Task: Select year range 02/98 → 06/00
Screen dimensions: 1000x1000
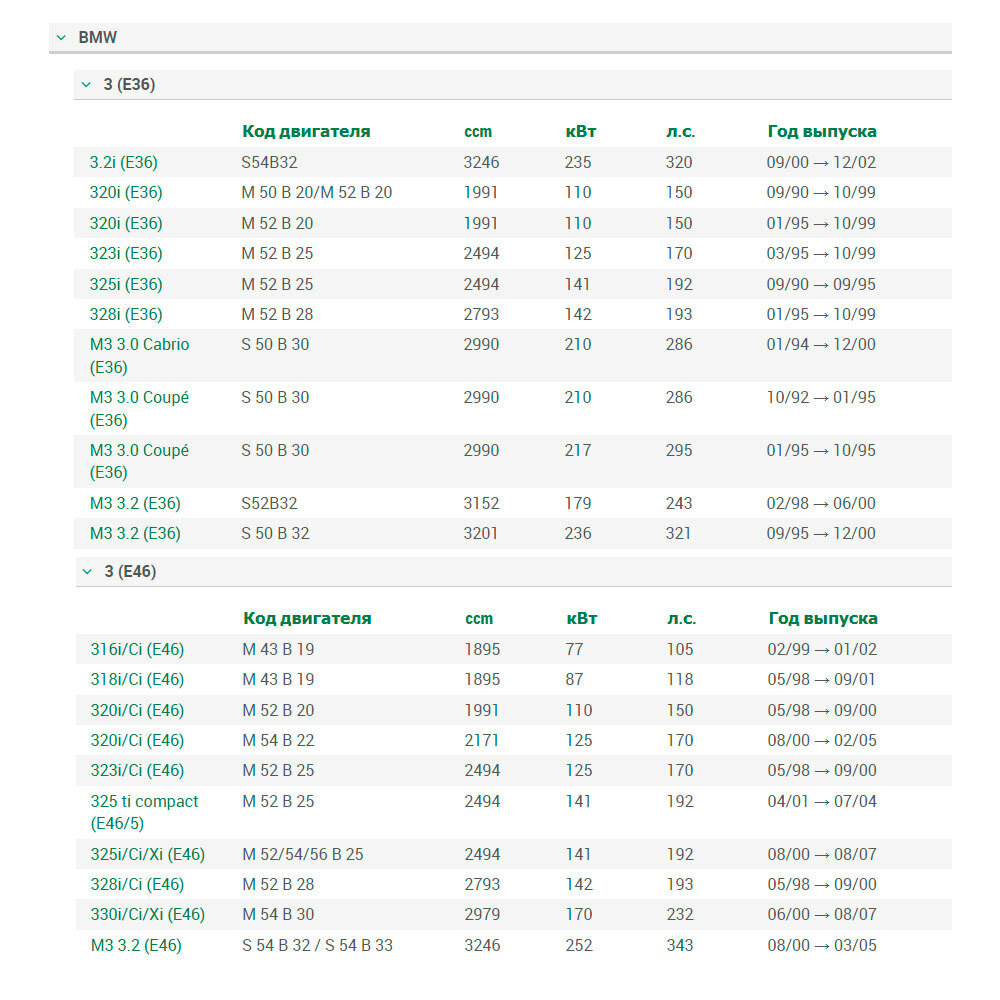Action: pos(821,504)
